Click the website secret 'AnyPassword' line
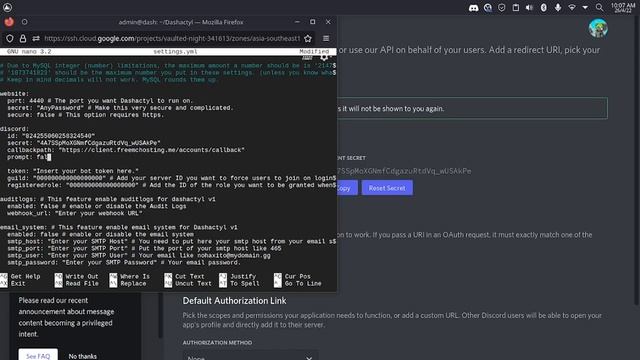The height and width of the screenshot is (360, 640). tap(120, 108)
